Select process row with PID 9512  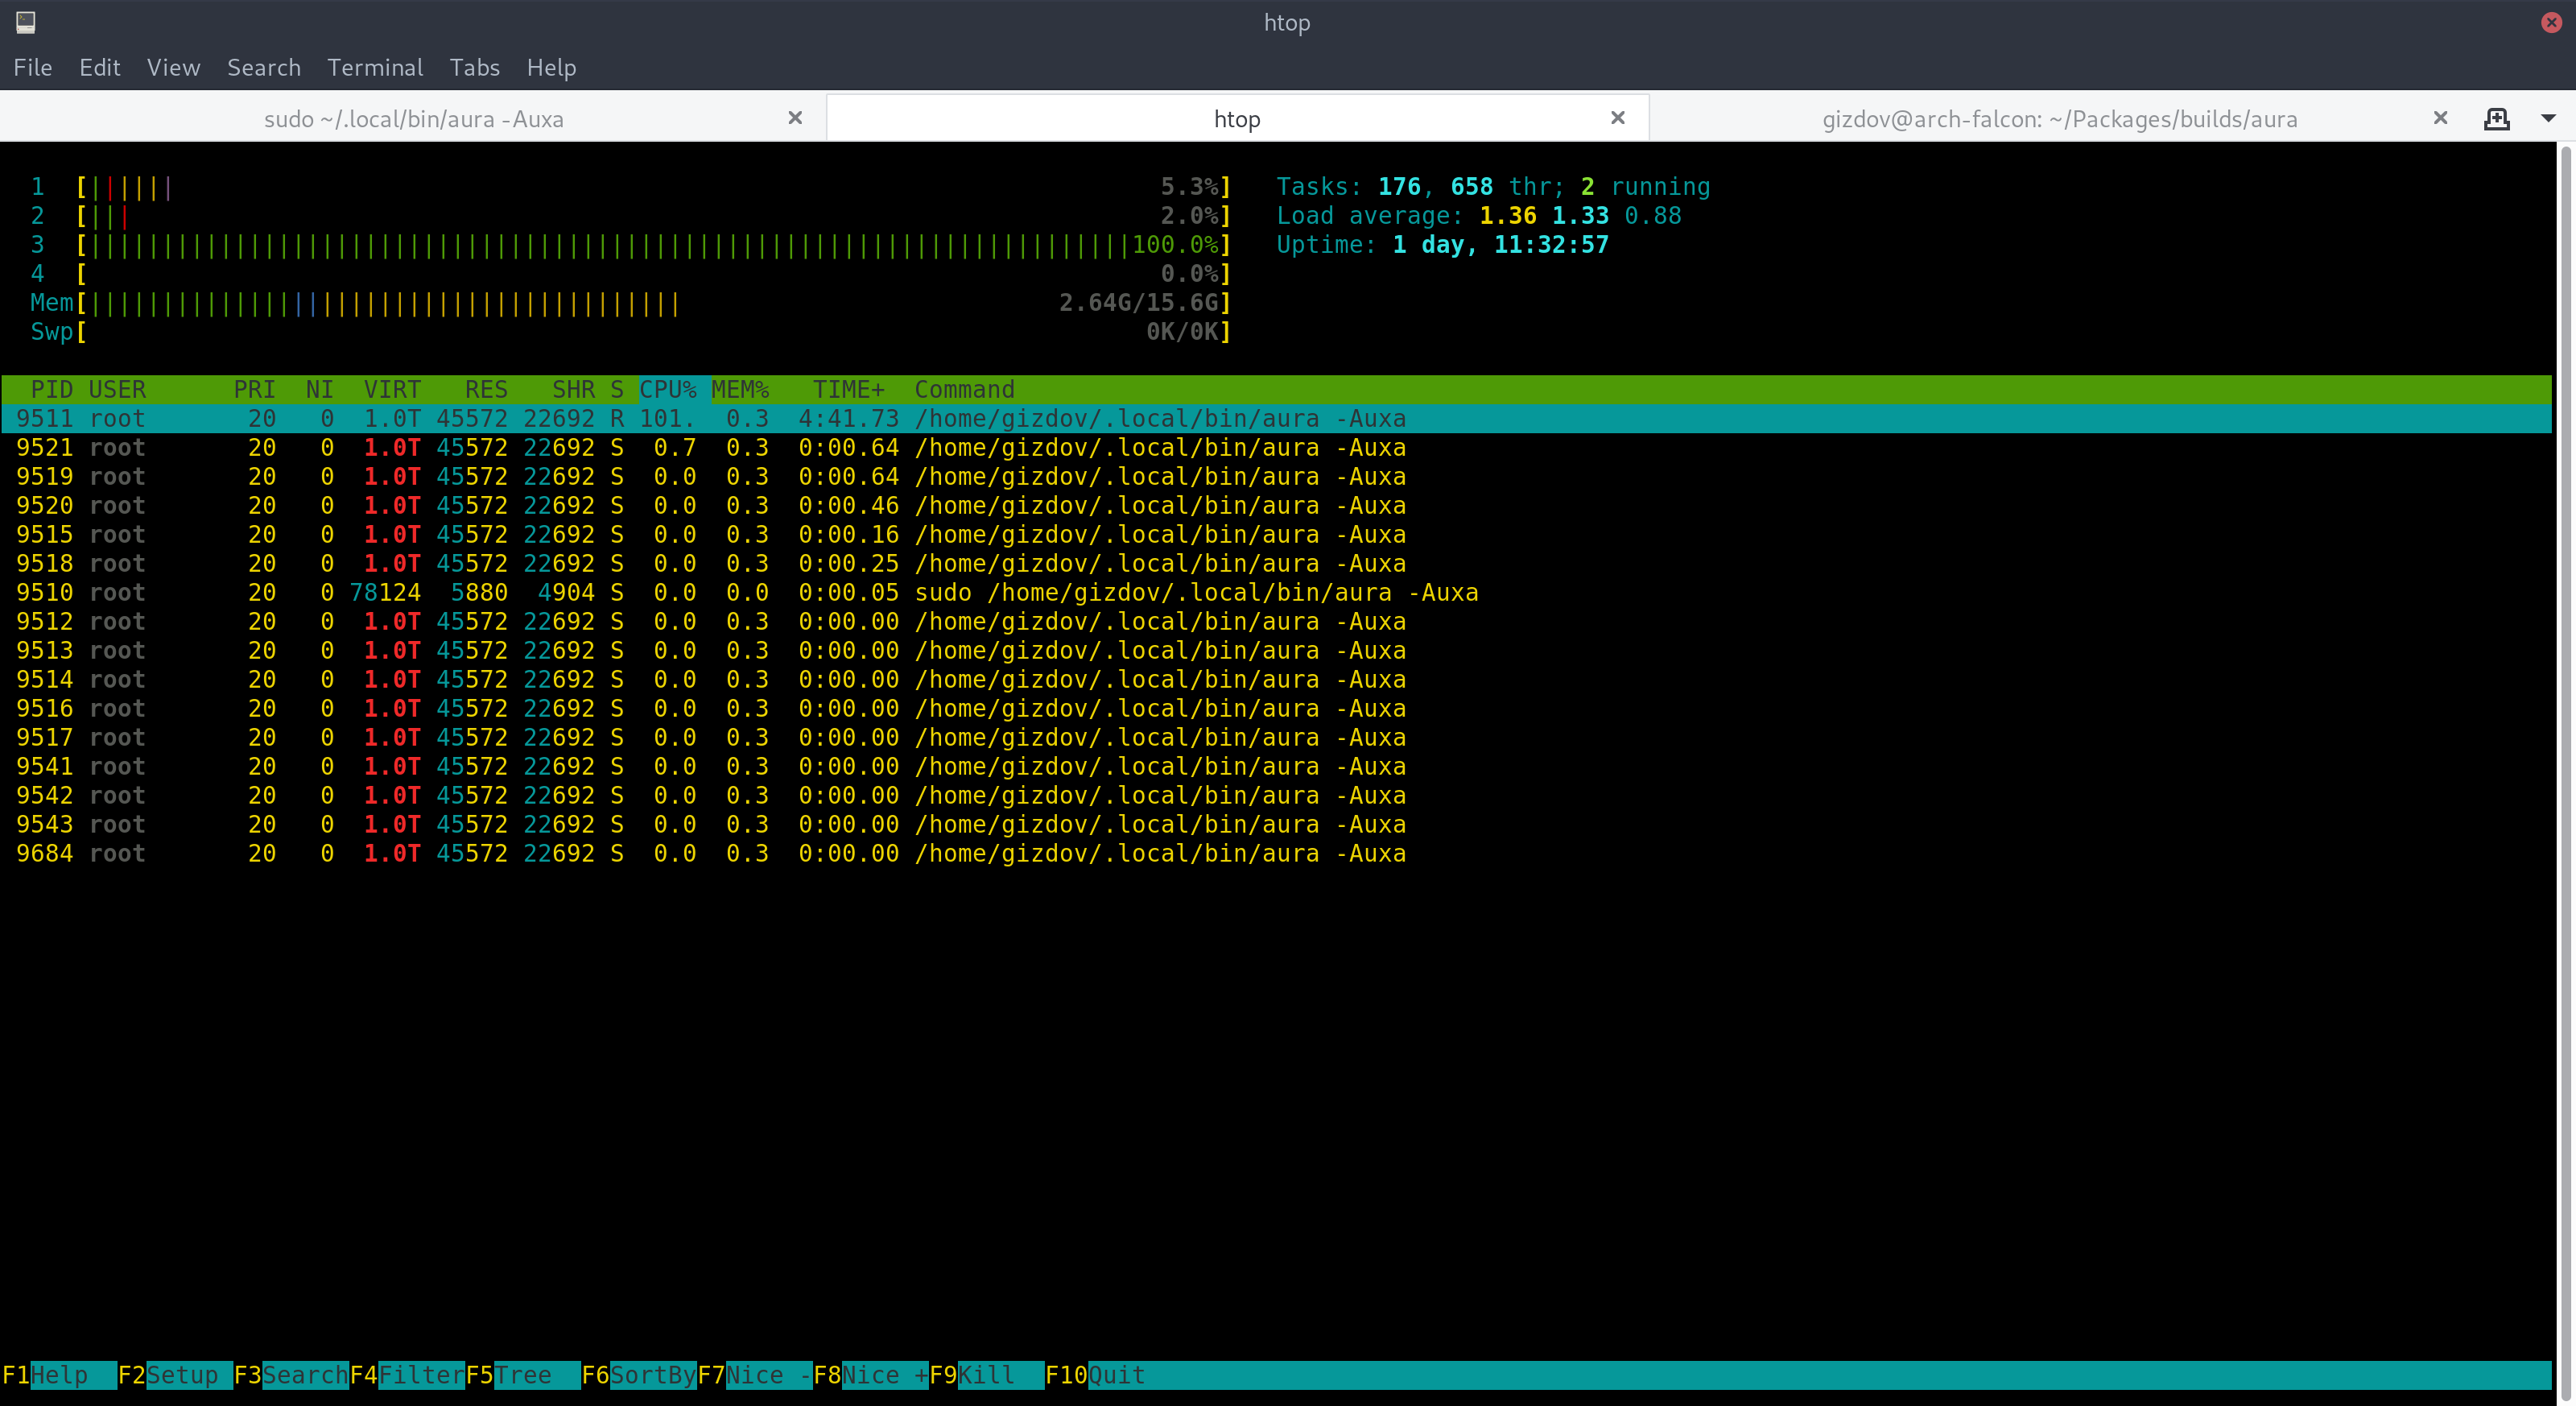1276,621
